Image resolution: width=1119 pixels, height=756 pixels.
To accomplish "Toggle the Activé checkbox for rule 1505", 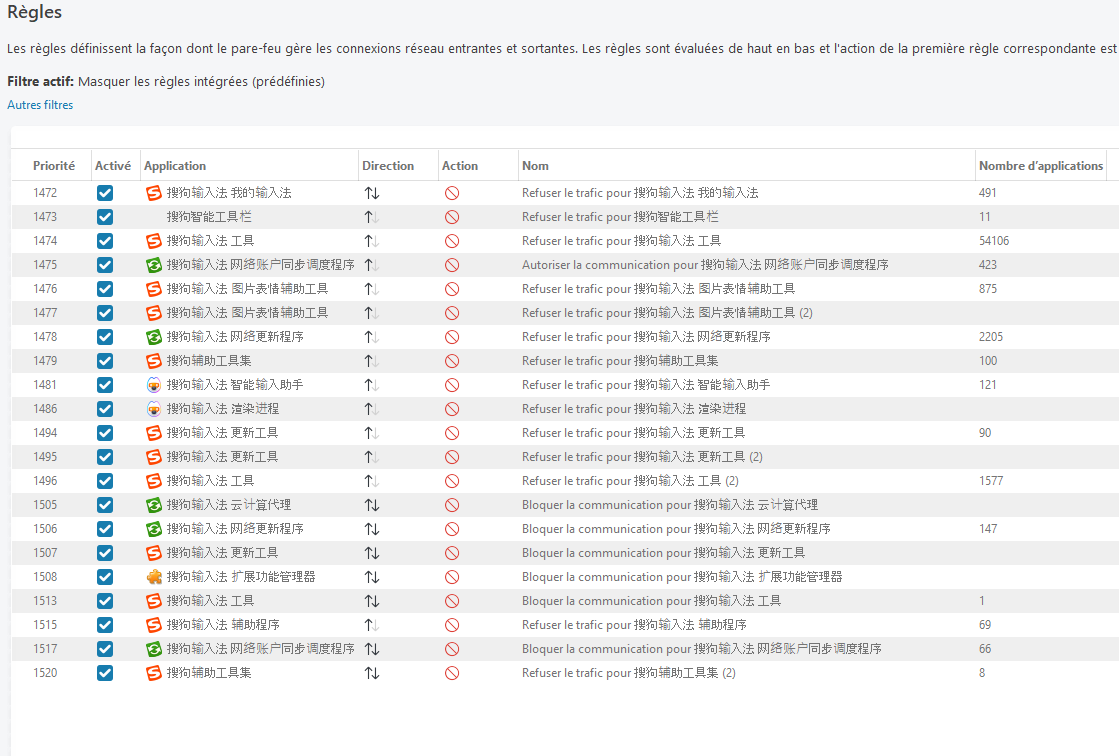I will tap(105, 505).
